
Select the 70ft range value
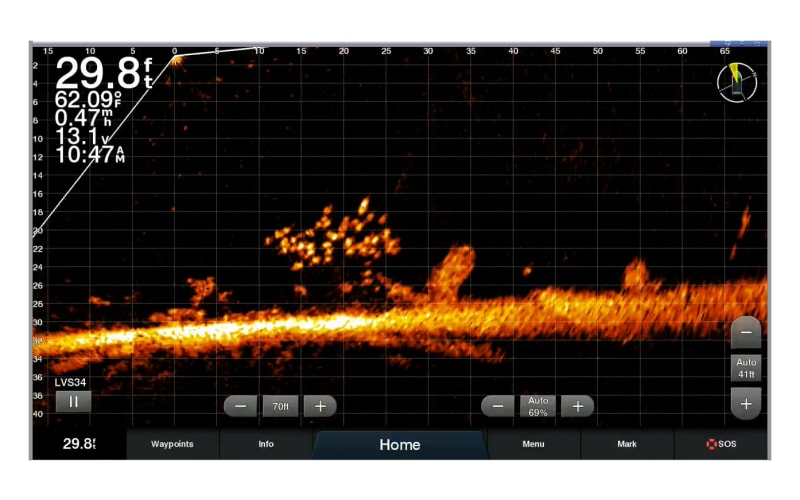click(280, 406)
